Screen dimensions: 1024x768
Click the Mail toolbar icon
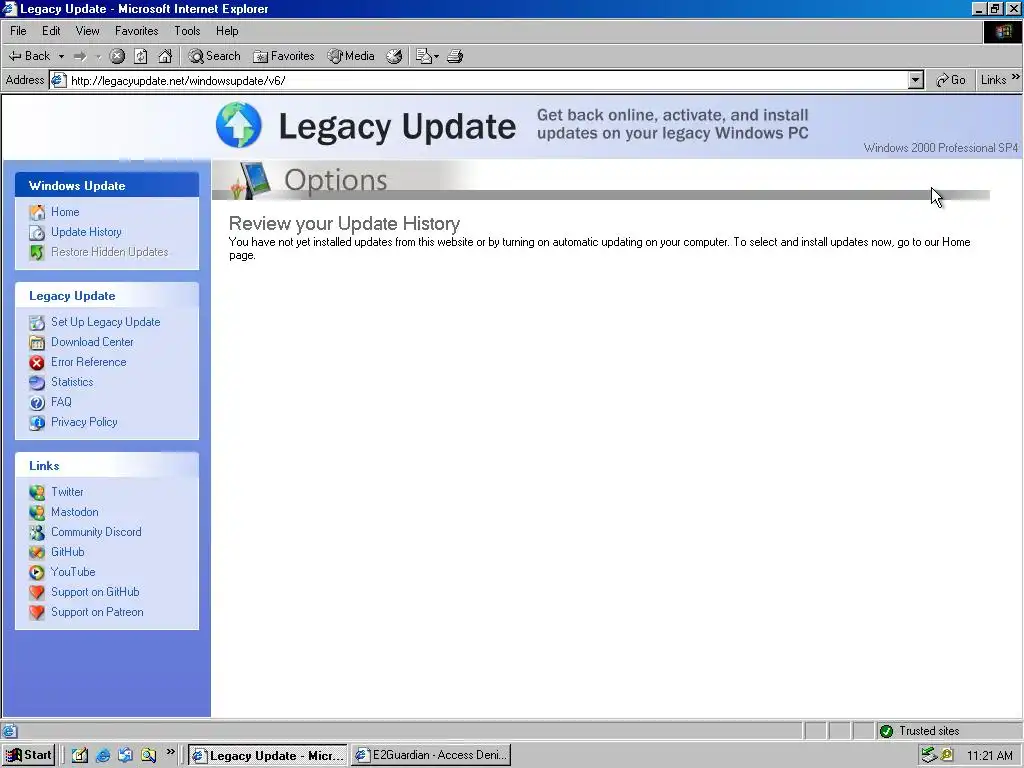coord(424,56)
